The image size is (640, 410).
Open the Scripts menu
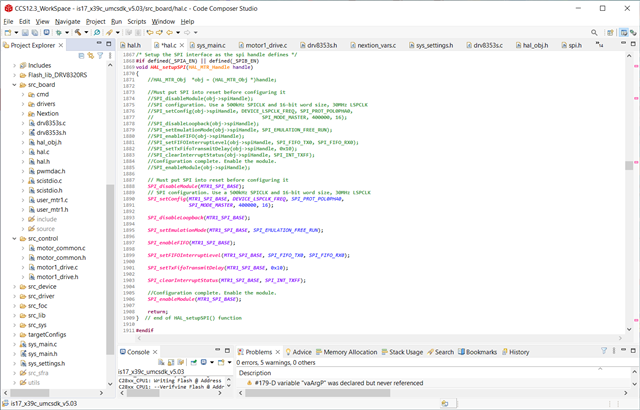136,22
